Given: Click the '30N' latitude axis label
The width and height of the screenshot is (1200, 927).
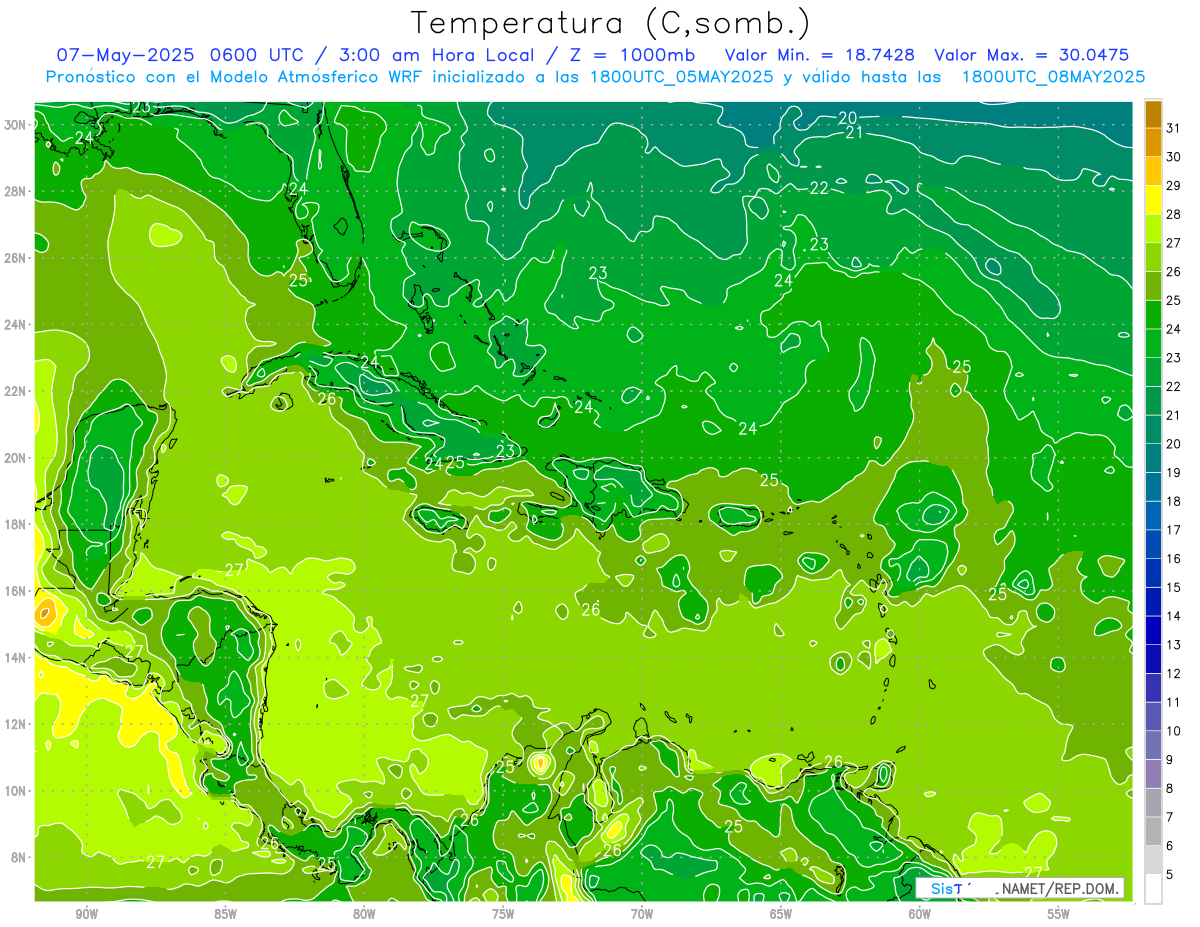Looking at the screenshot, I should point(14,125).
